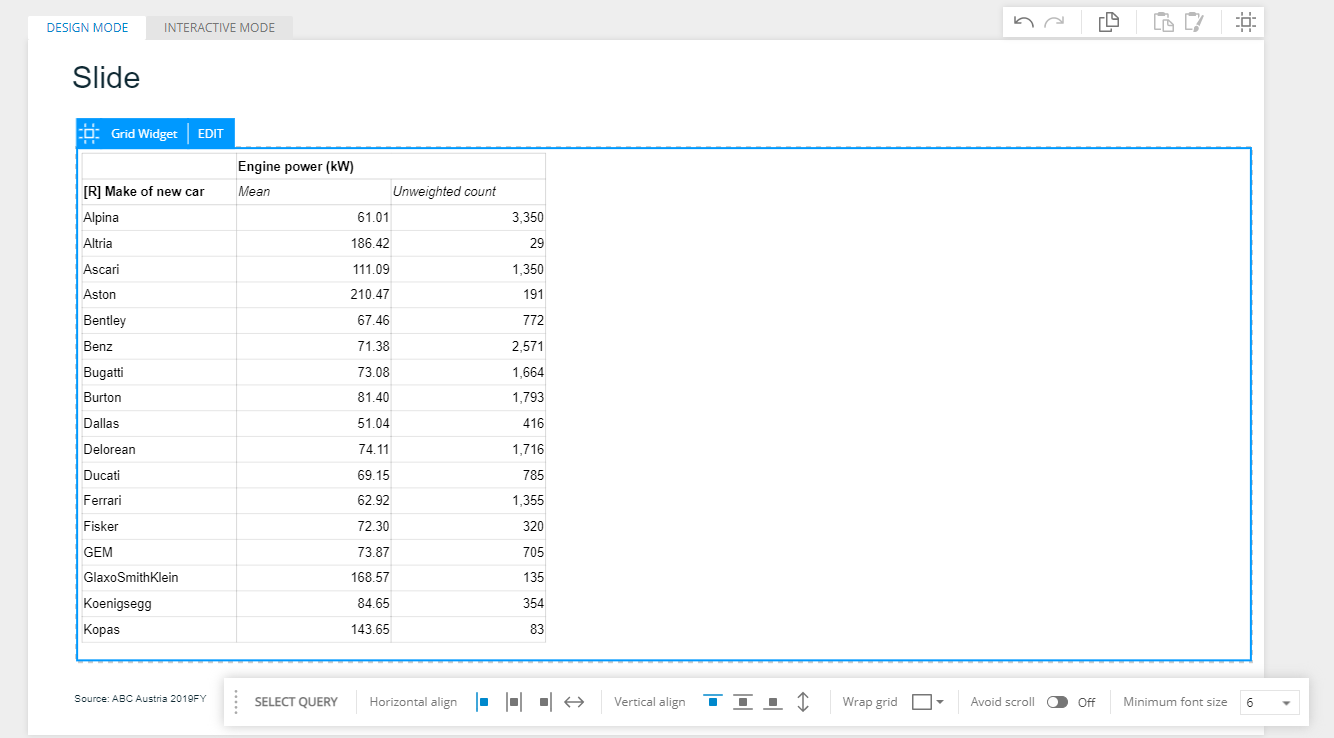1334x738 pixels.
Task: Select the Altria row label
Action: 98,243
